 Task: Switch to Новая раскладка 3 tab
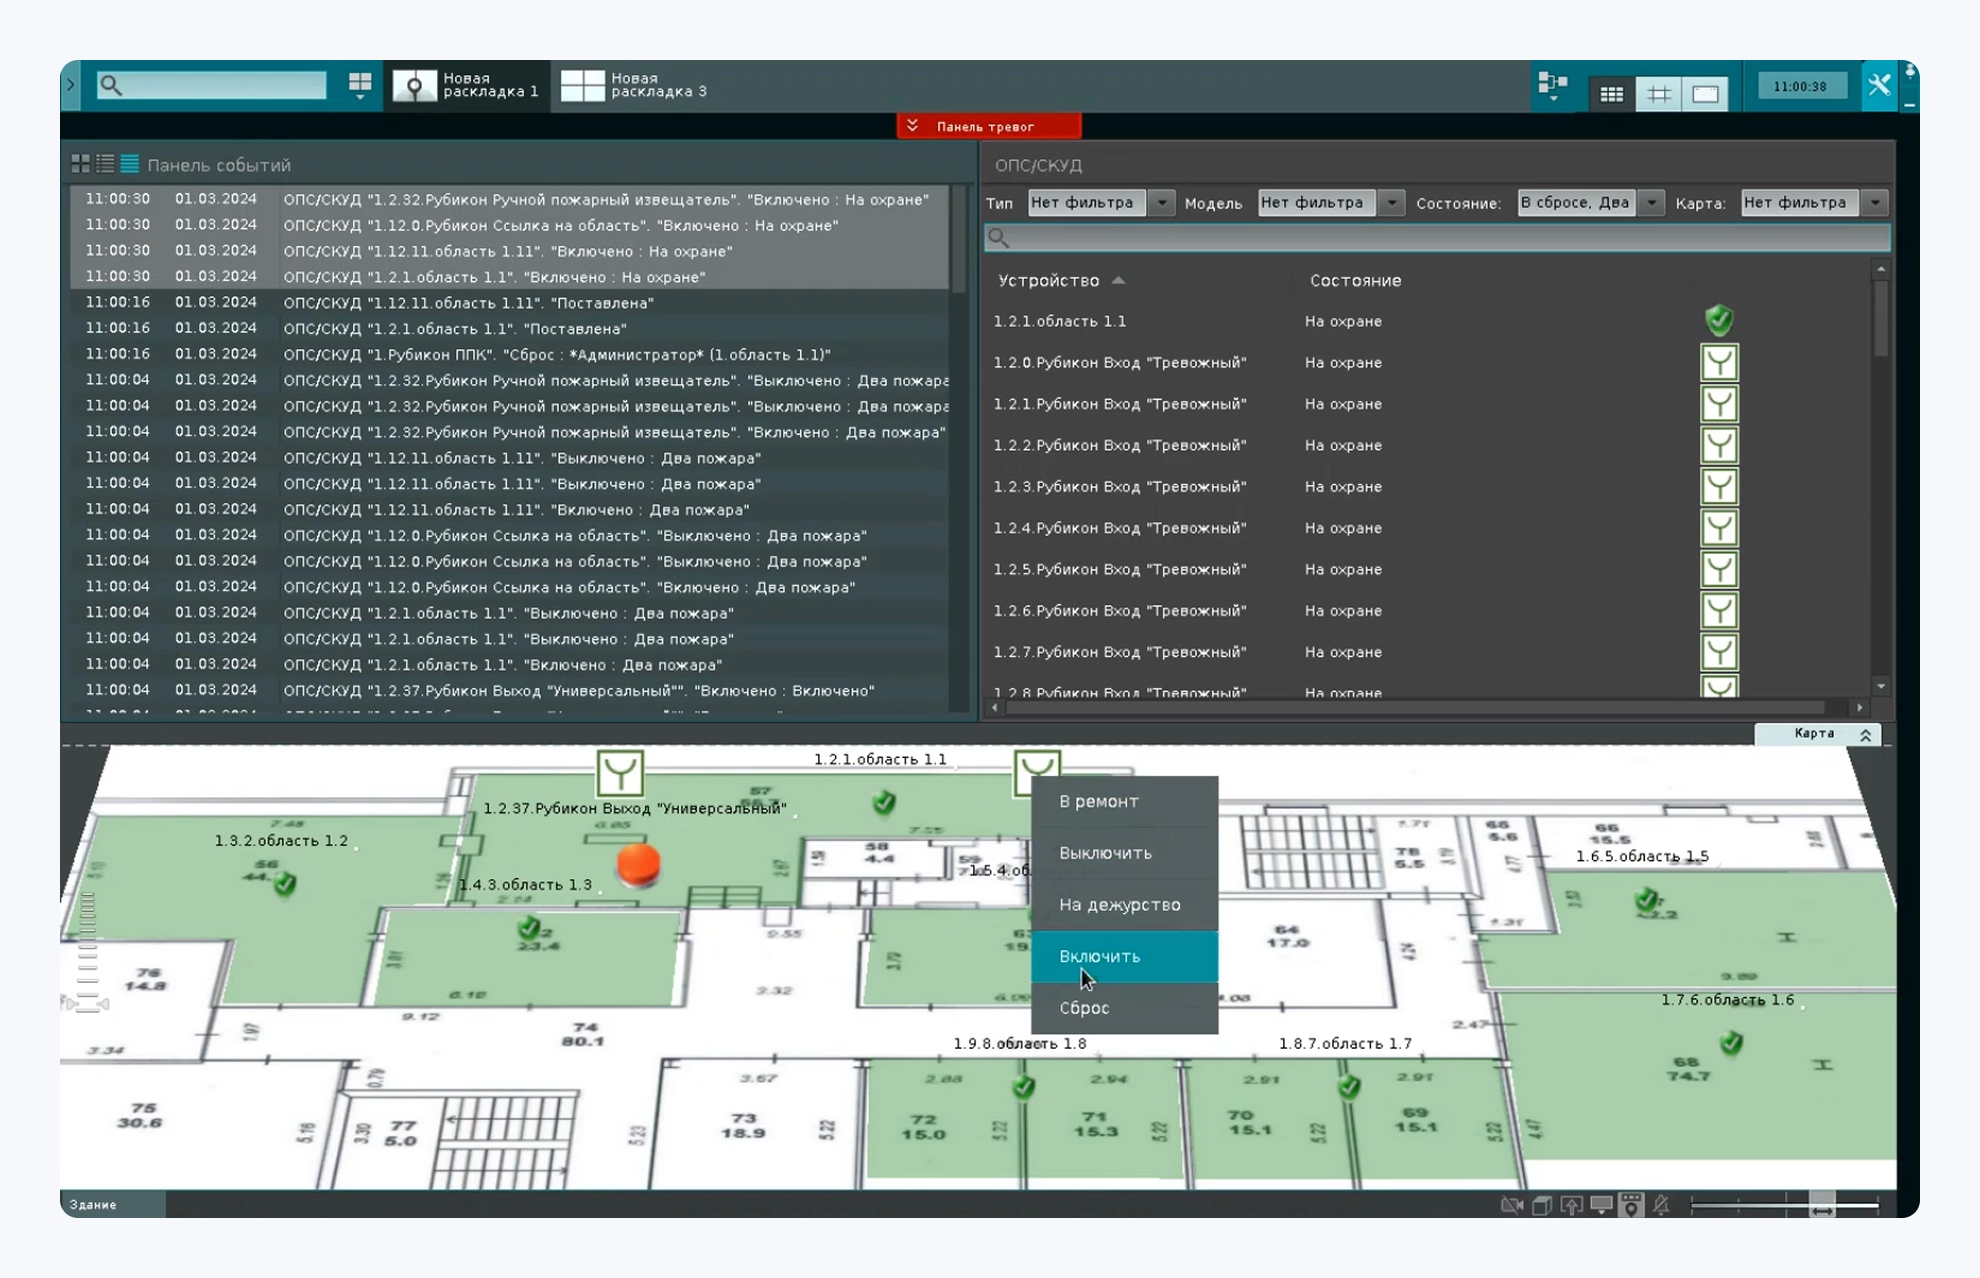pyautogui.click(x=634, y=85)
